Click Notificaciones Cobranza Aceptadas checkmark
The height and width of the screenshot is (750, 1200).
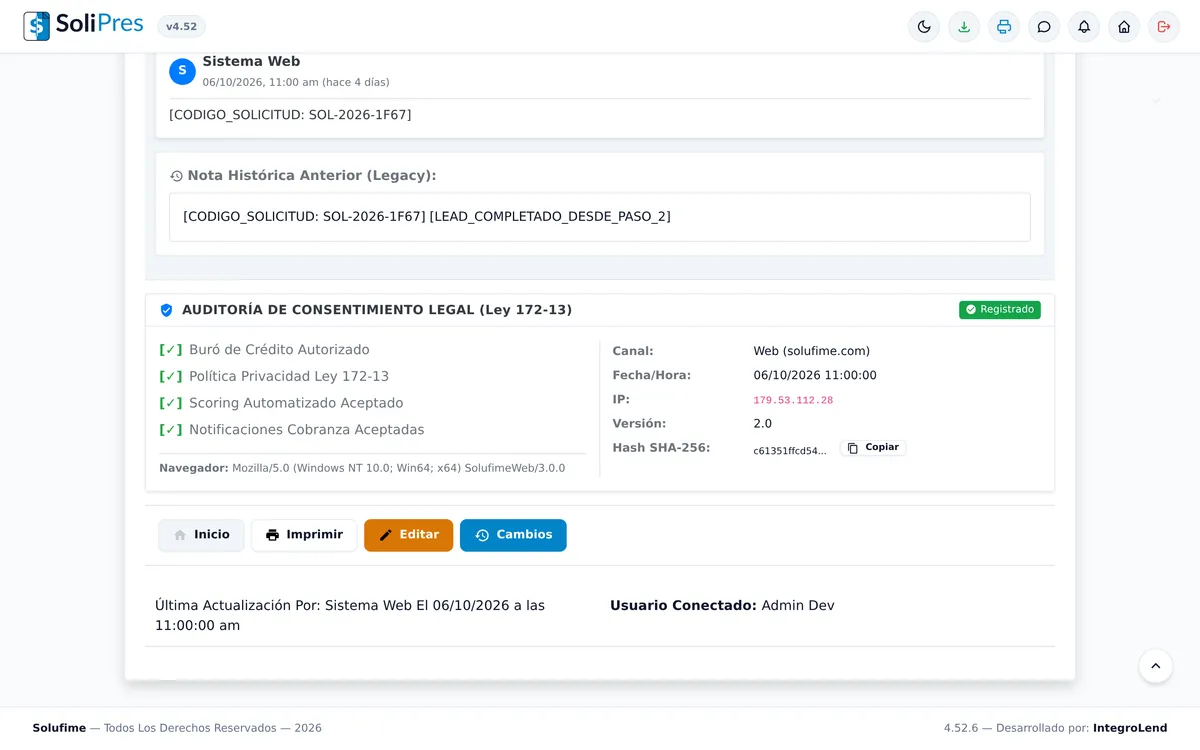pos(171,430)
